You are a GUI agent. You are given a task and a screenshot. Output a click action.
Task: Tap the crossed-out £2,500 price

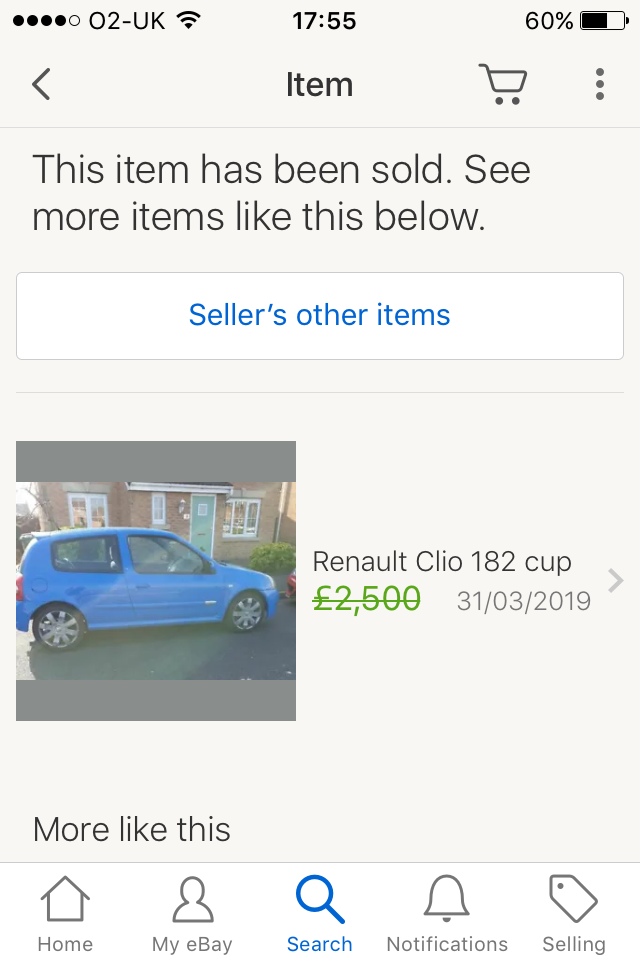[367, 599]
